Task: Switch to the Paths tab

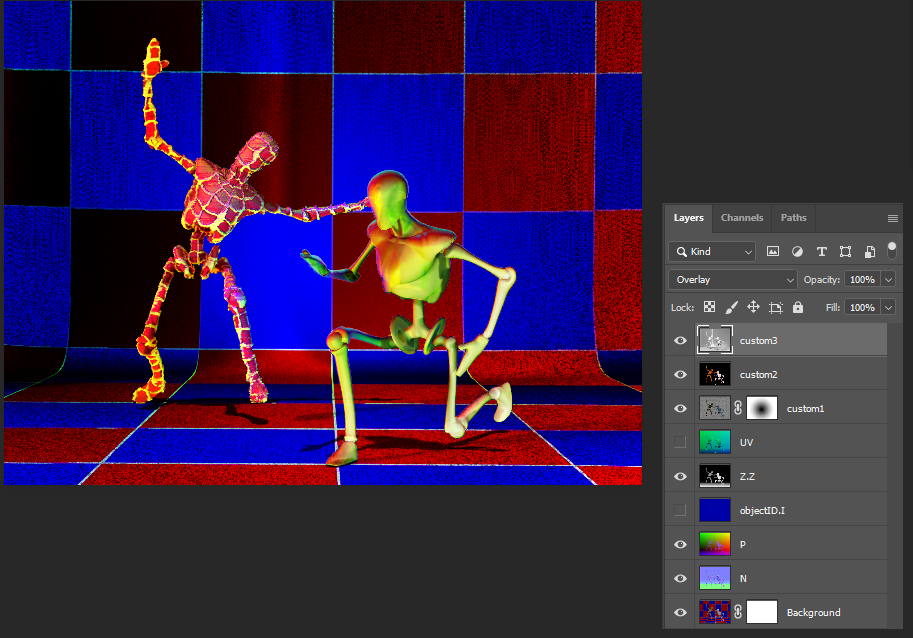Action: (793, 218)
